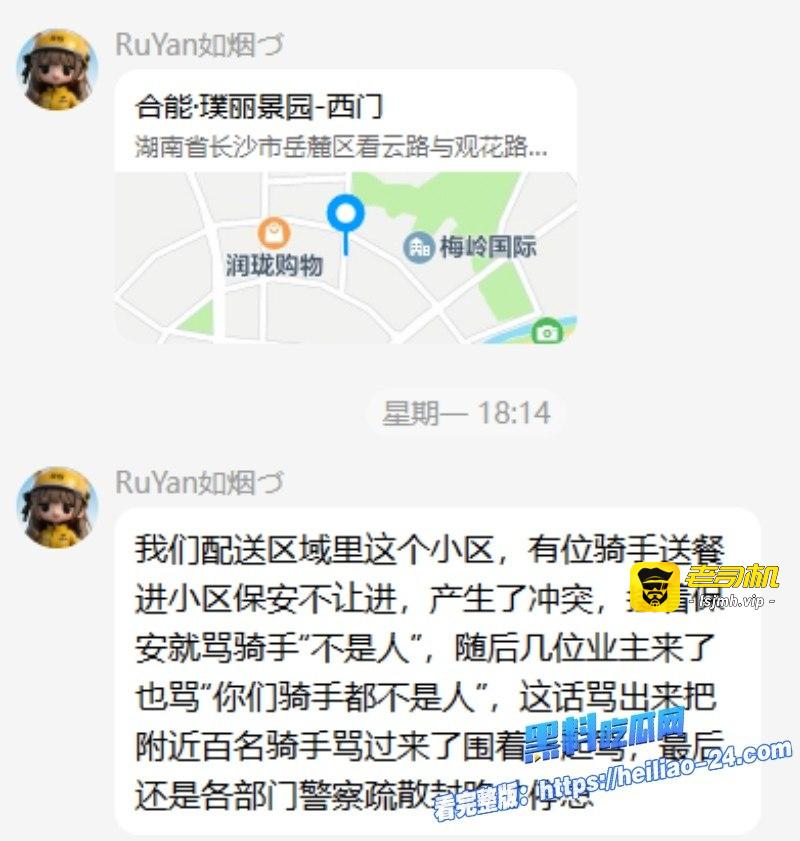The height and width of the screenshot is (841, 800).
Task: Open the heiliao-24.com watermark link
Action: tap(665, 772)
